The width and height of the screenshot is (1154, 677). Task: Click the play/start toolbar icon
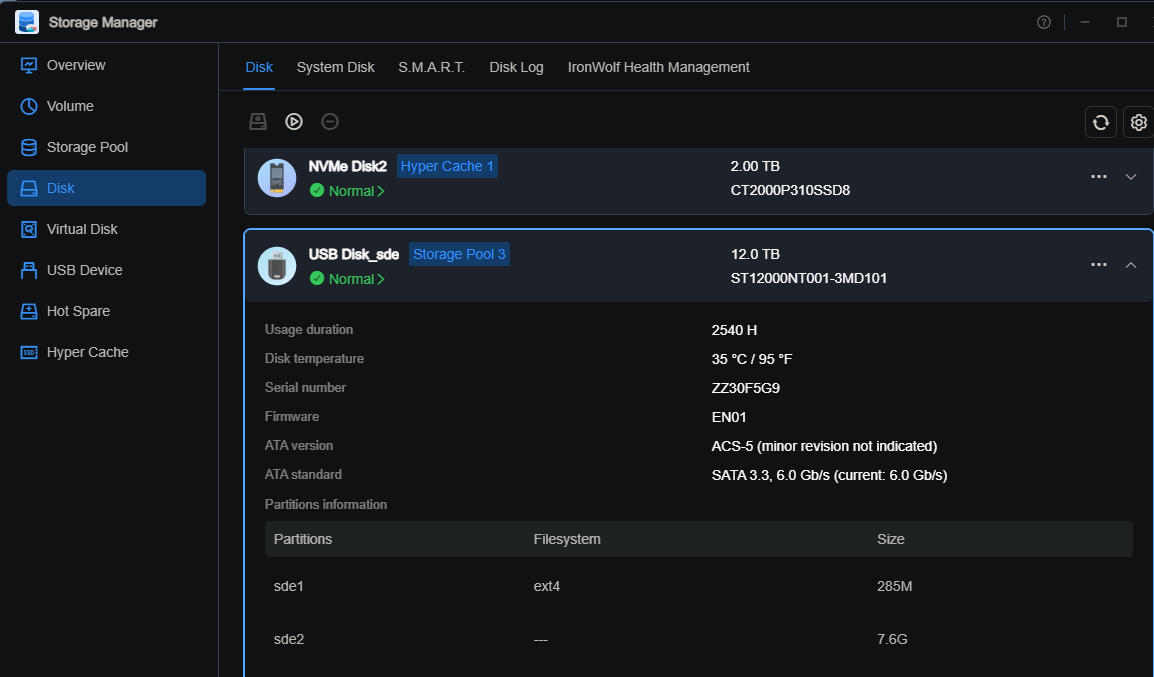tap(294, 121)
